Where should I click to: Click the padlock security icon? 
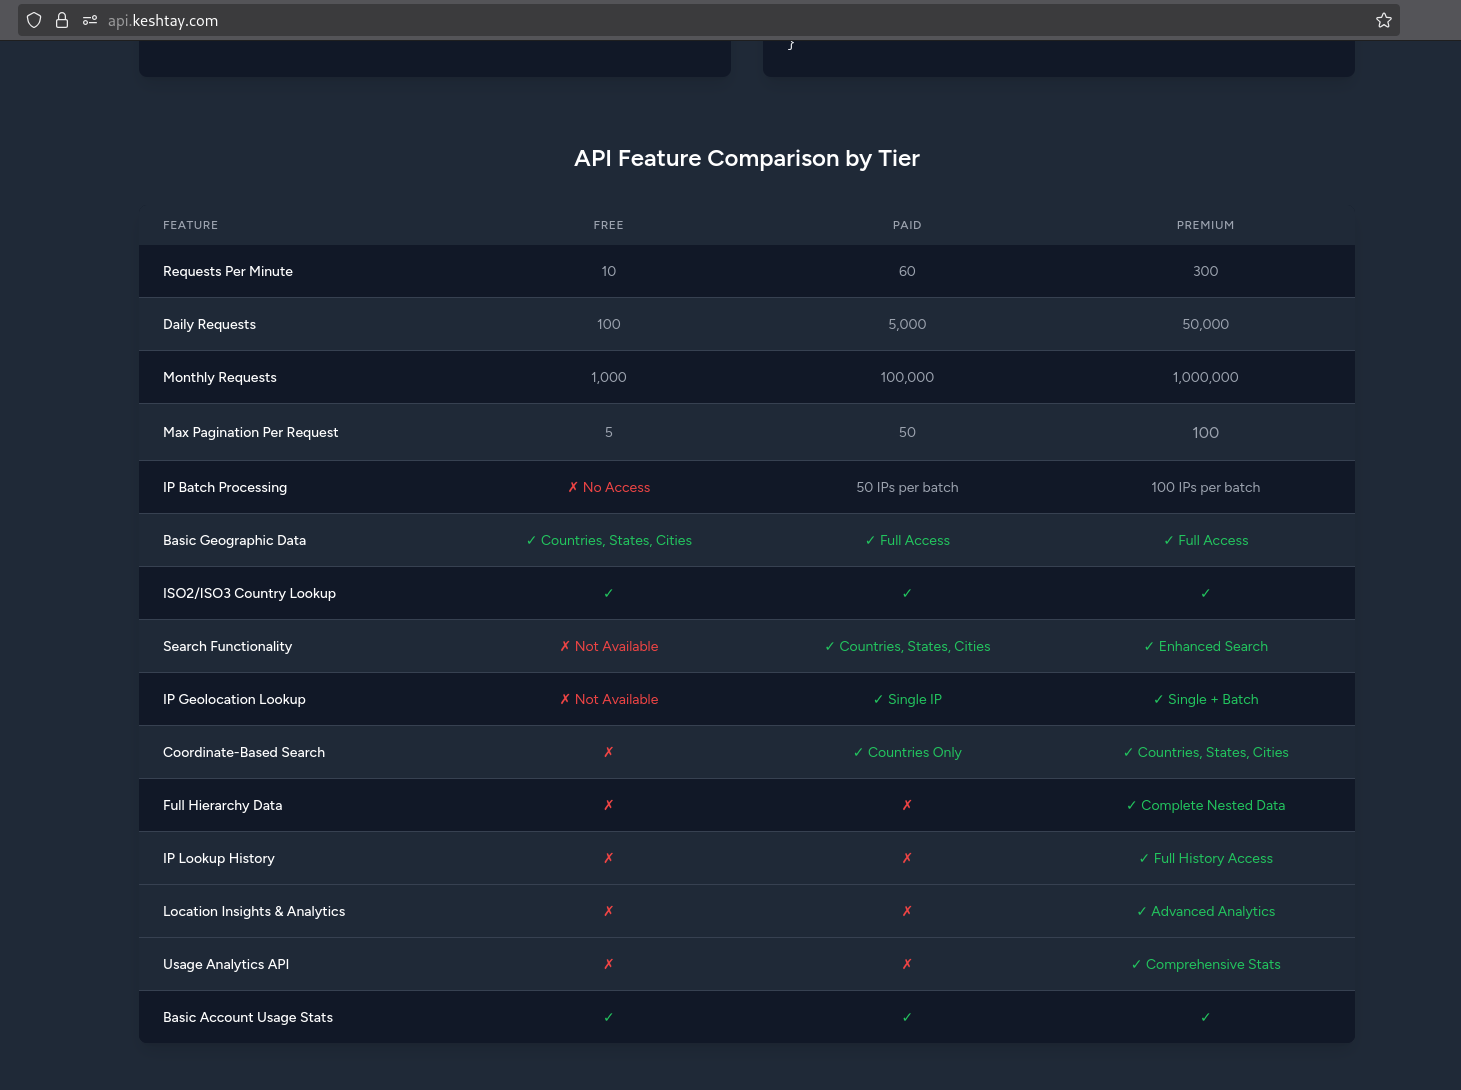point(61,20)
